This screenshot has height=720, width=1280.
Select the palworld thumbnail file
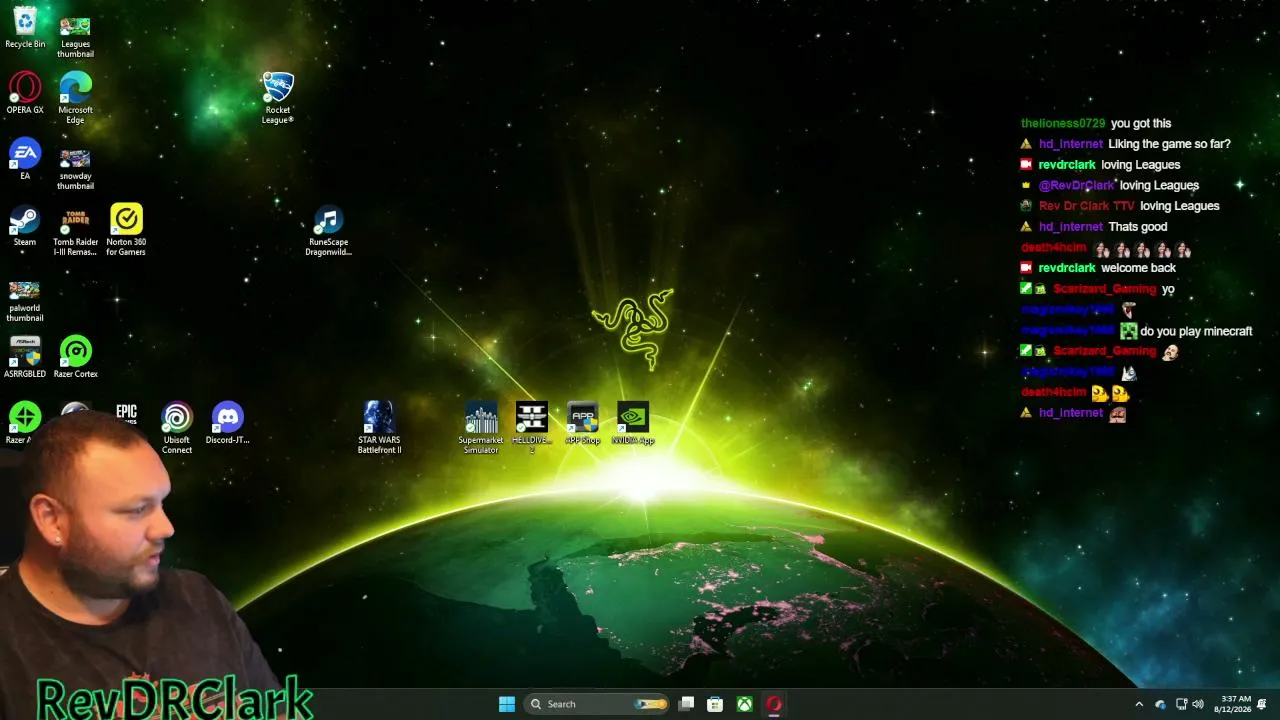coord(25,300)
